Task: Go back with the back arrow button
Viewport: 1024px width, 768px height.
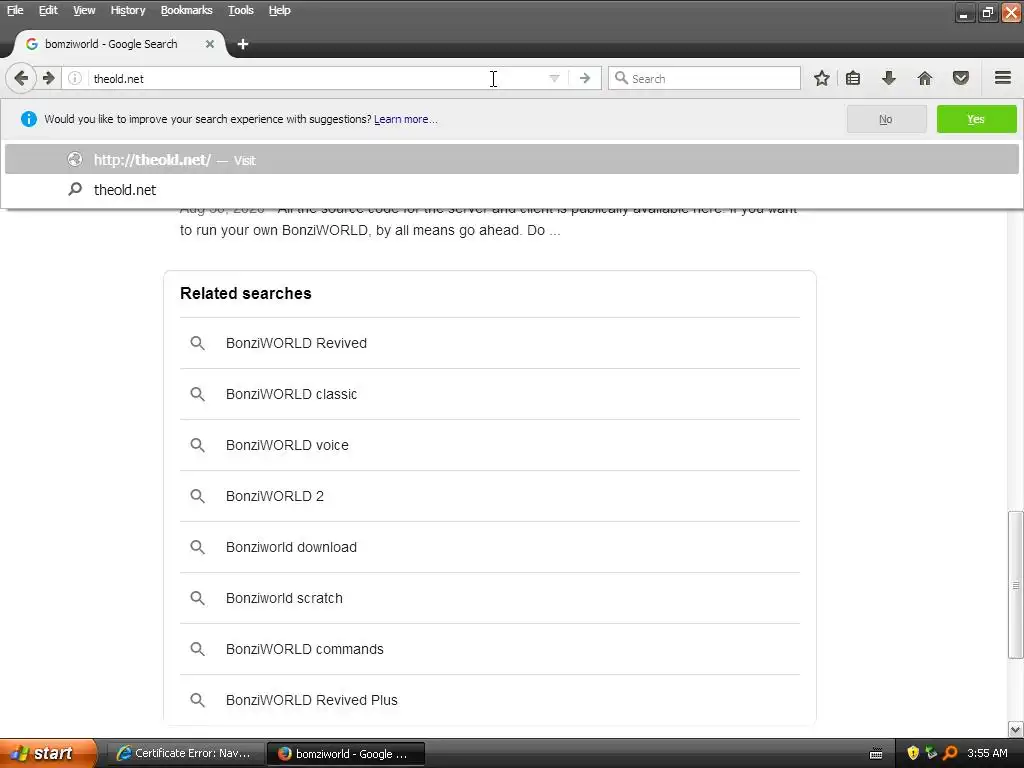Action: click(x=20, y=78)
